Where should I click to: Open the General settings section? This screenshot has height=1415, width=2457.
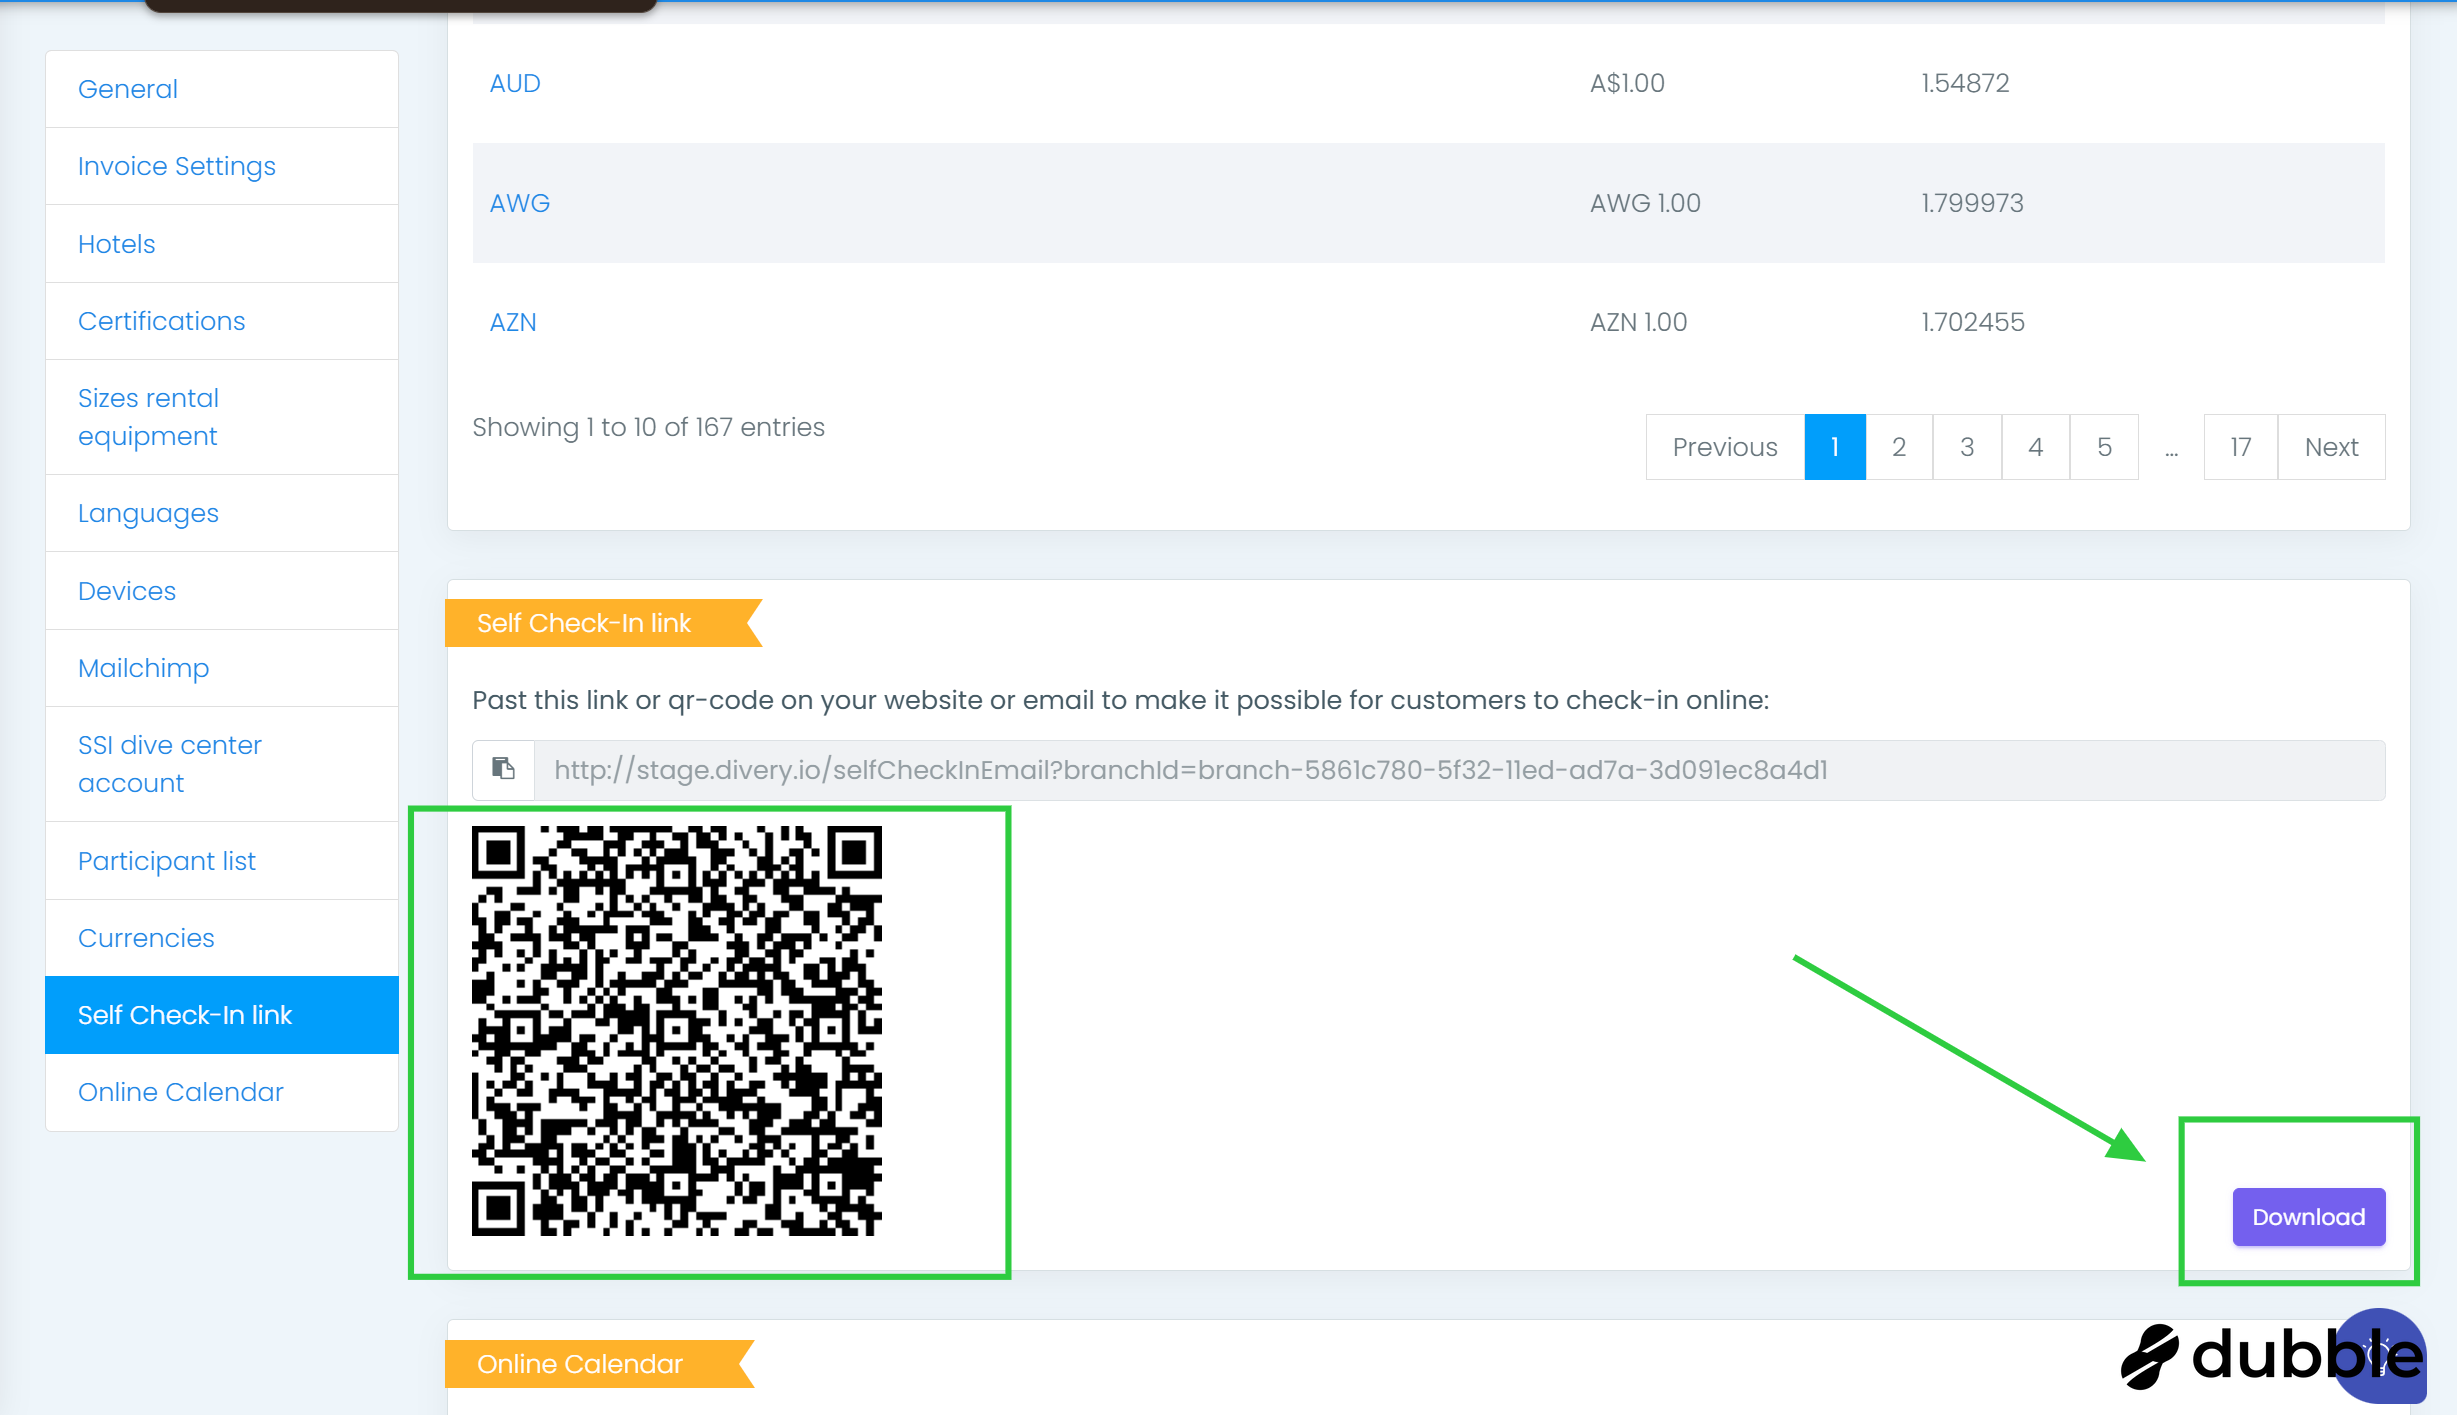(128, 89)
